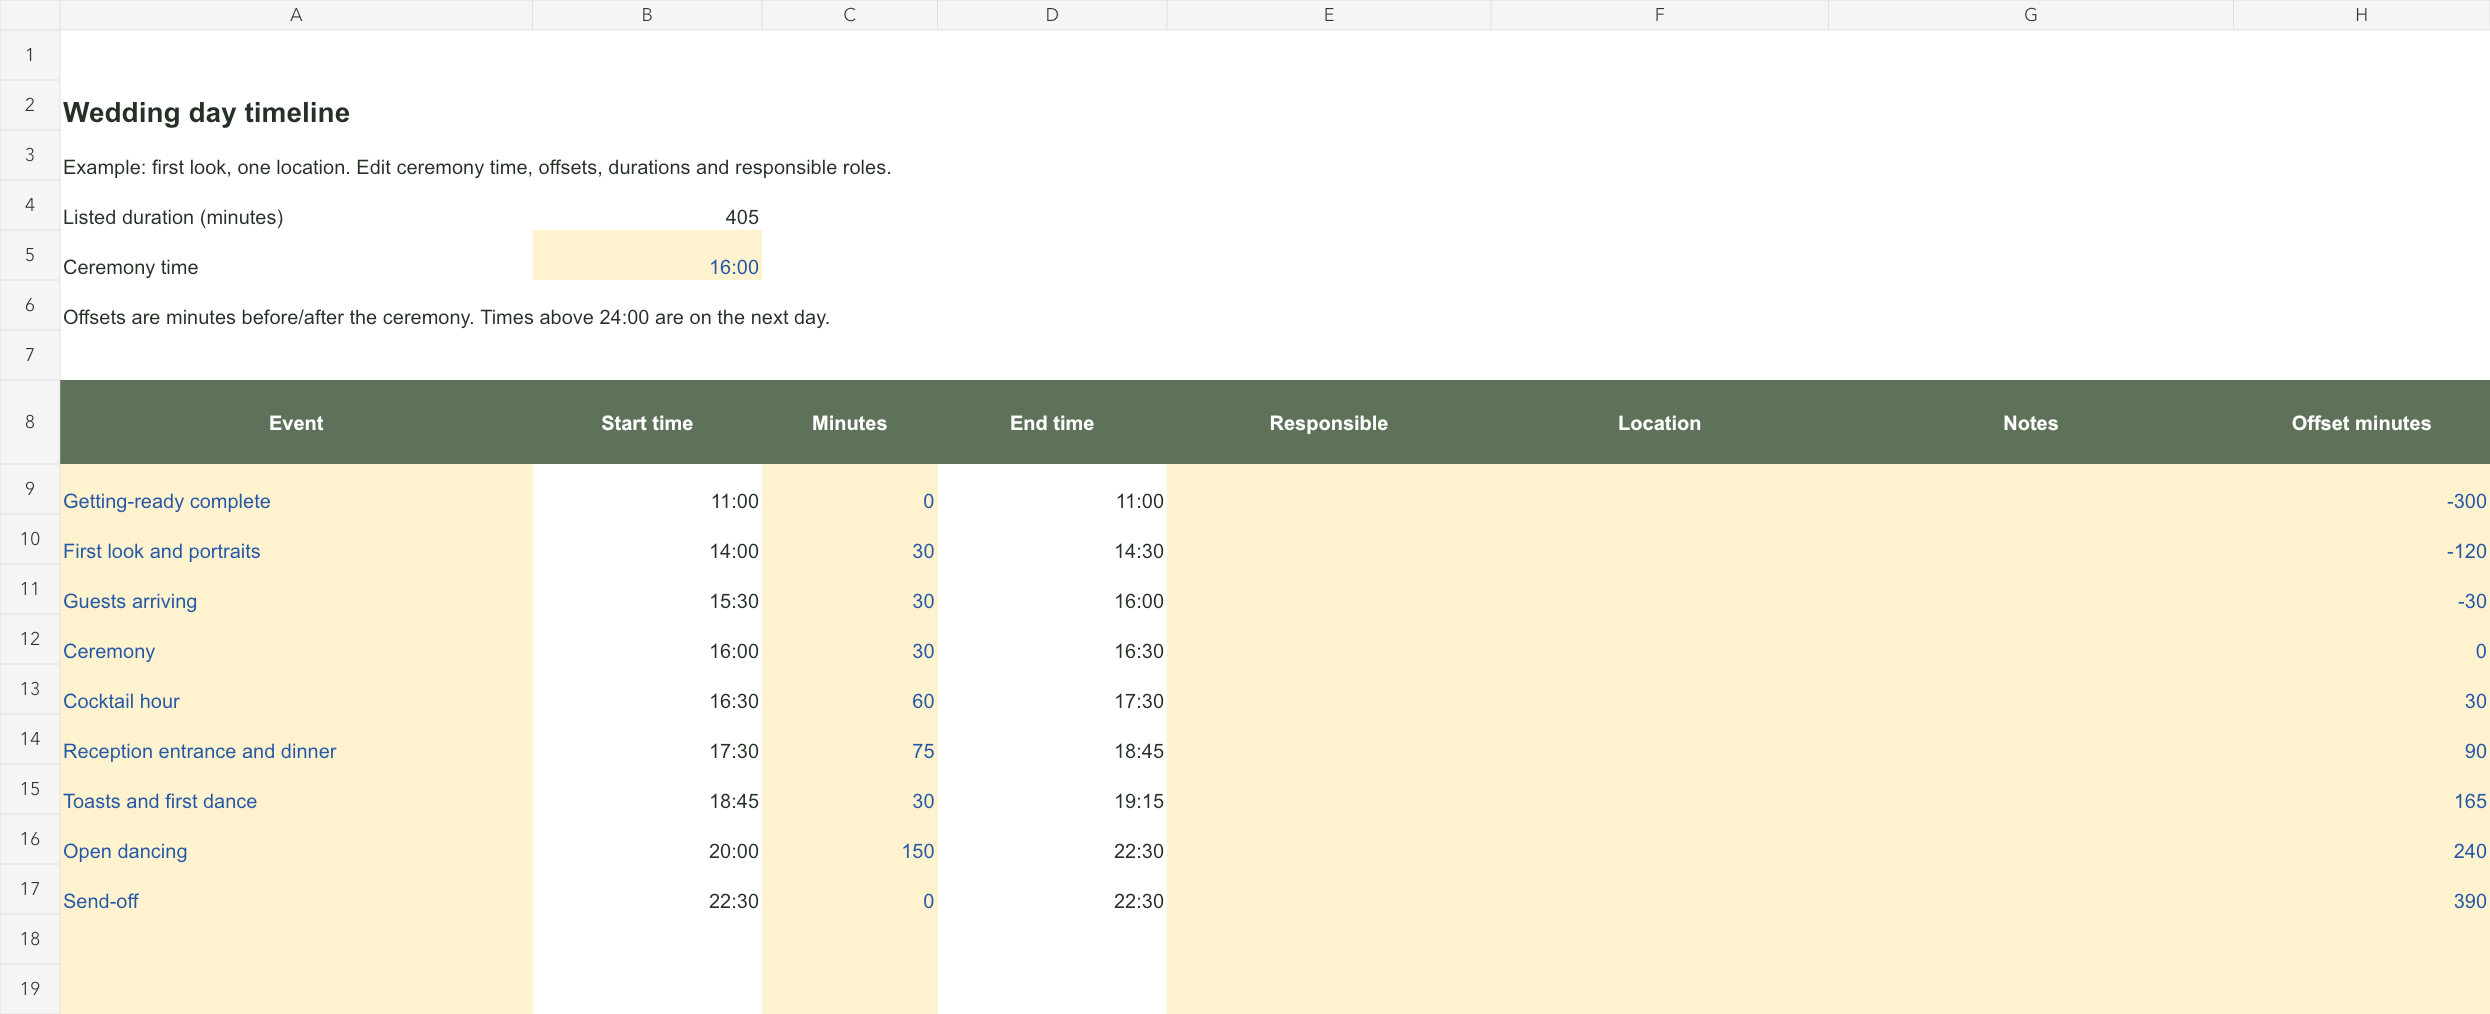2490x1014 pixels.
Task: Click the 'Ceremony time' label cell
Action: [296, 255]
